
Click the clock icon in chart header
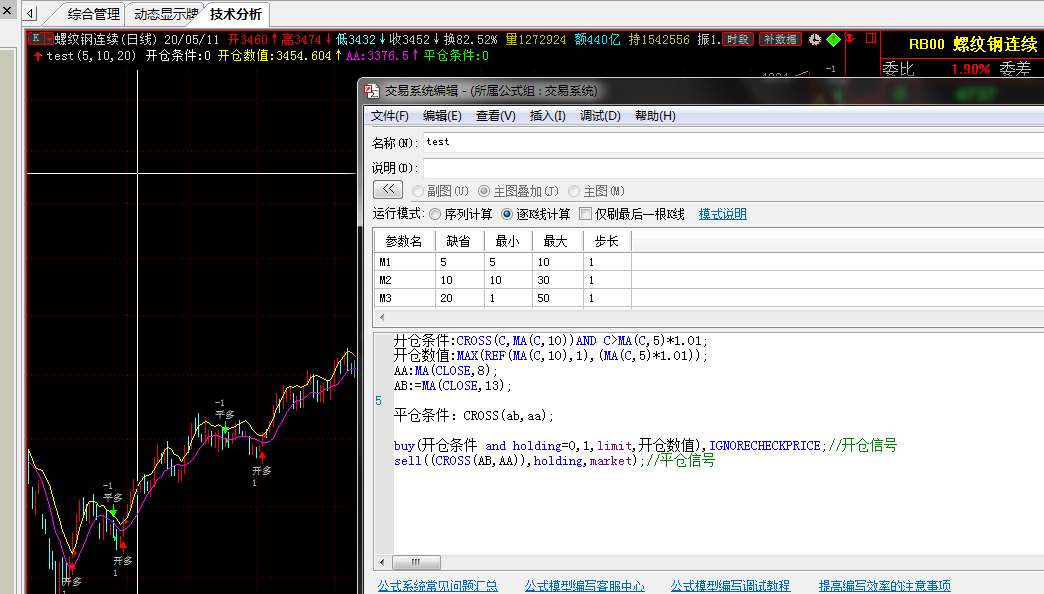[815, 39]
